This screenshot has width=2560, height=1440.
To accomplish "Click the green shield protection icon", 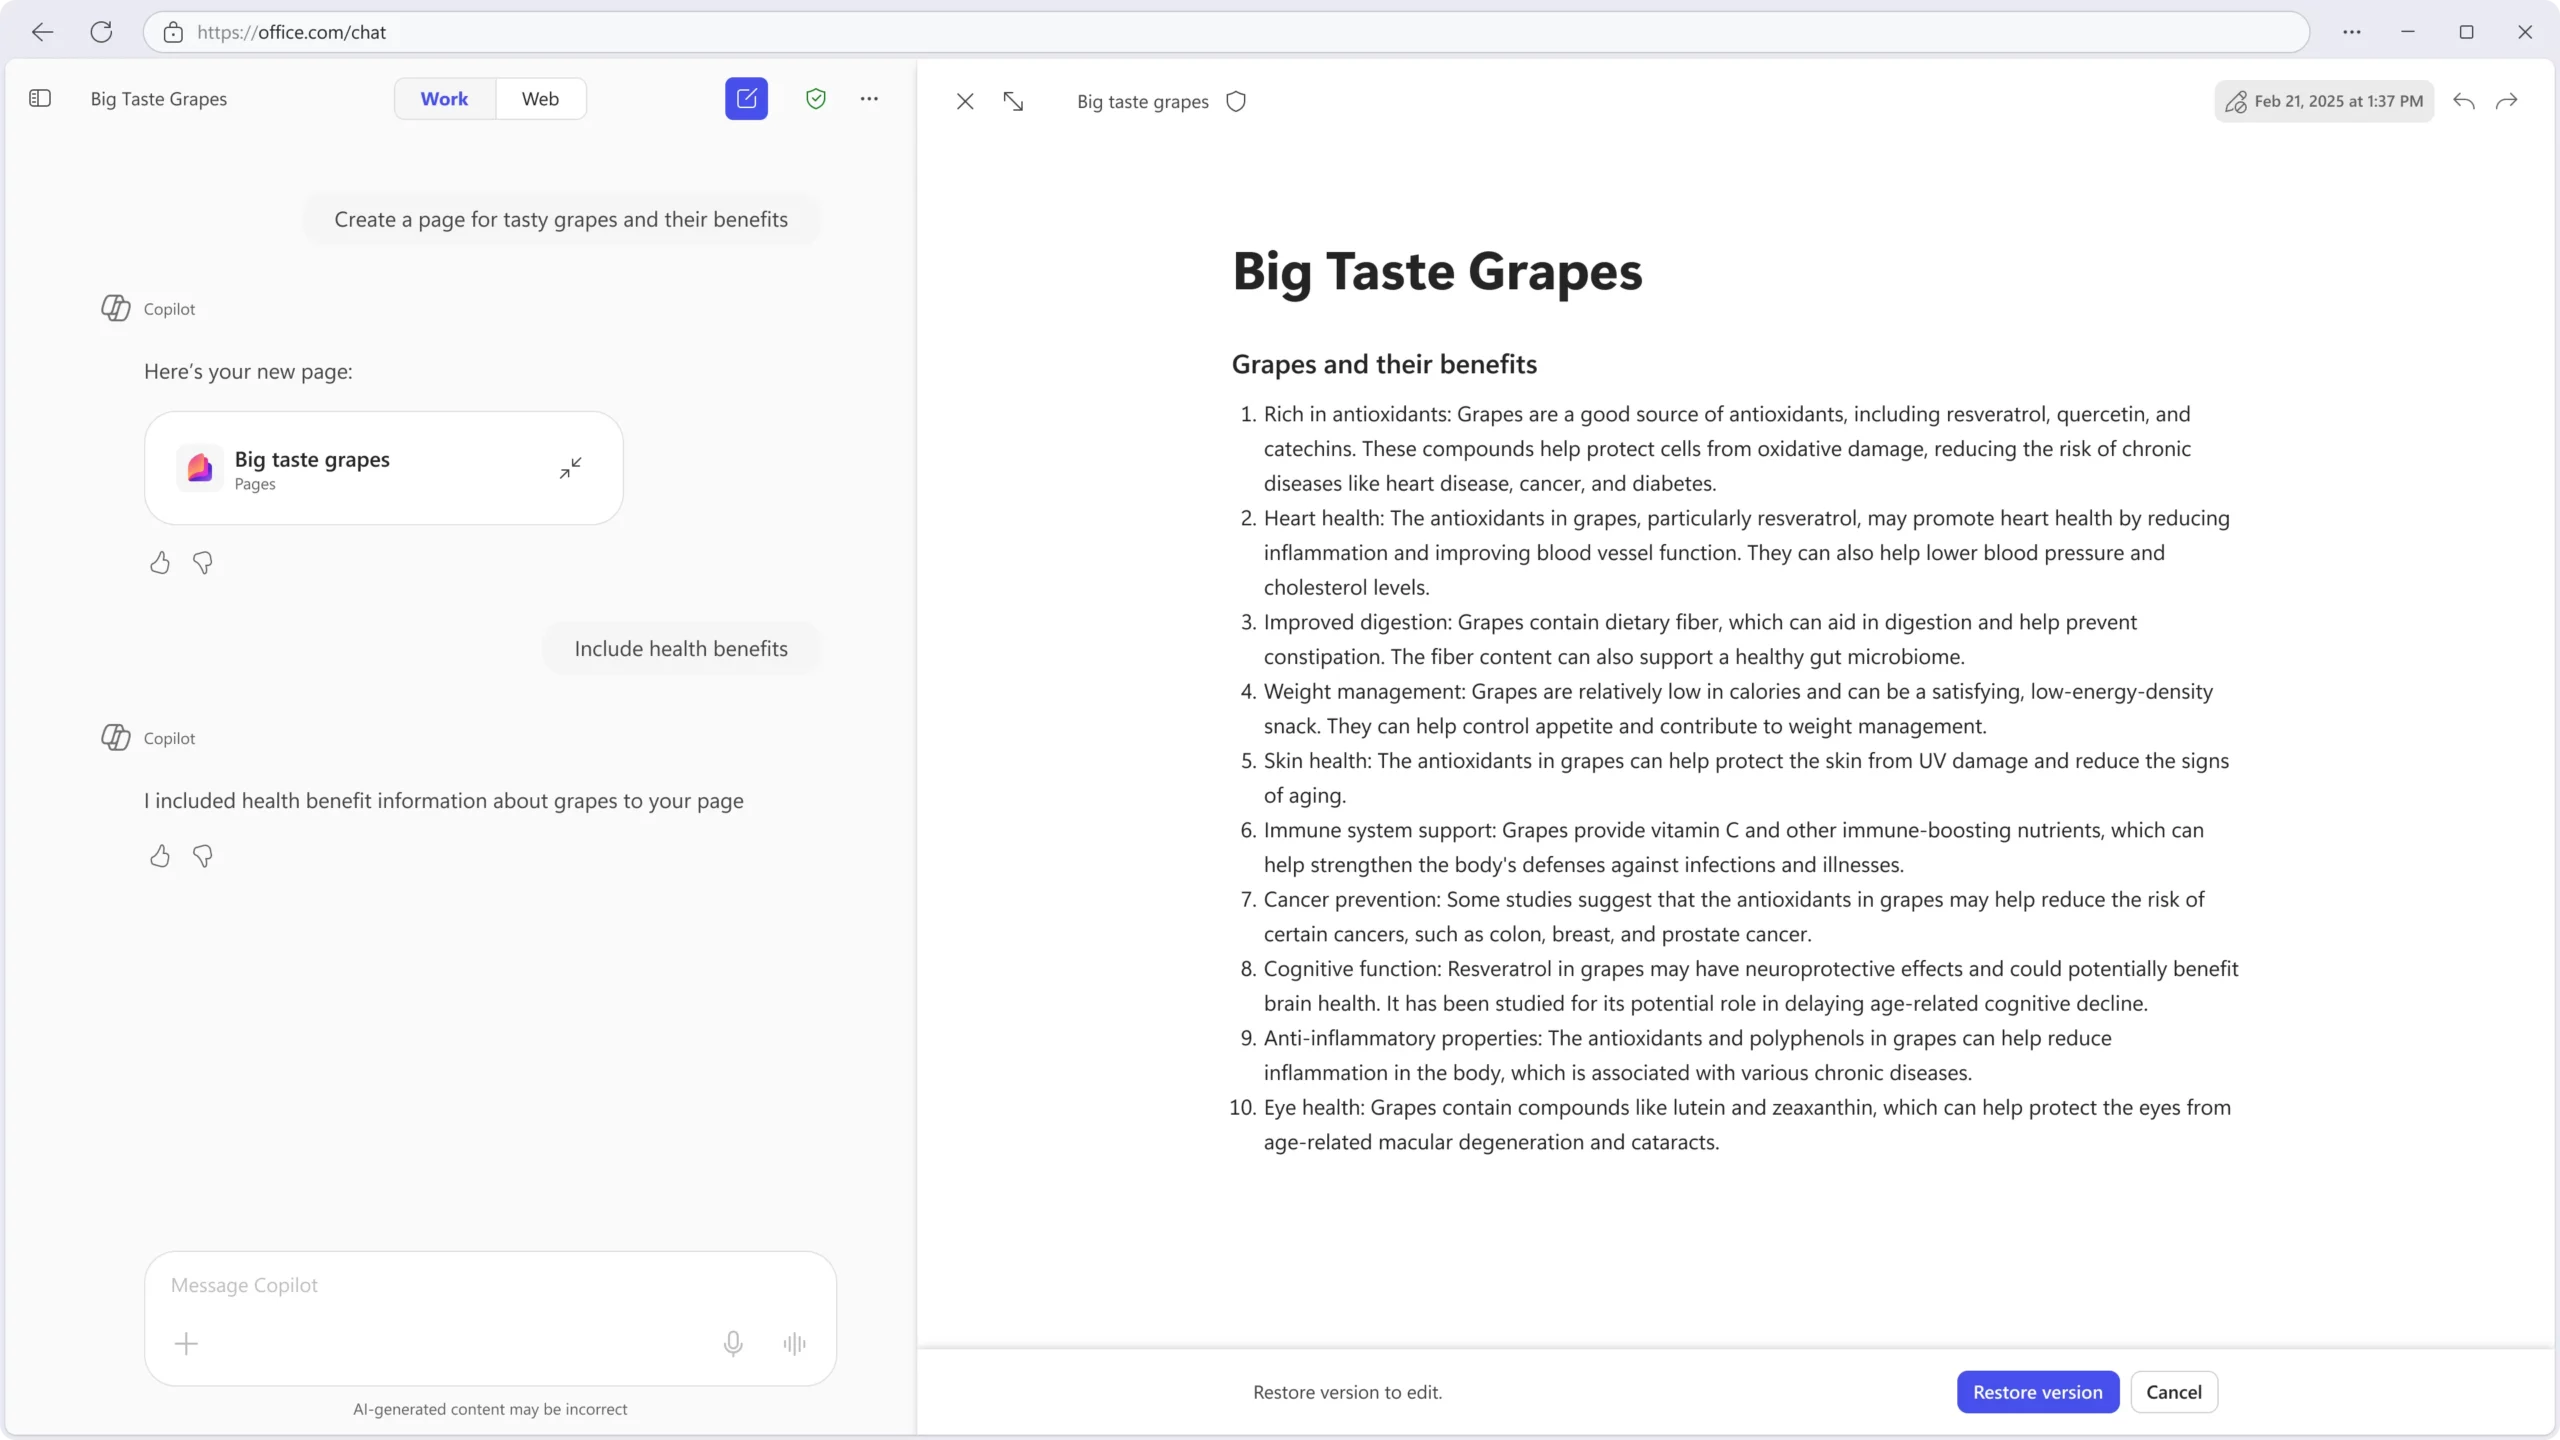I will pyautogui.click(x=816, y=99).
